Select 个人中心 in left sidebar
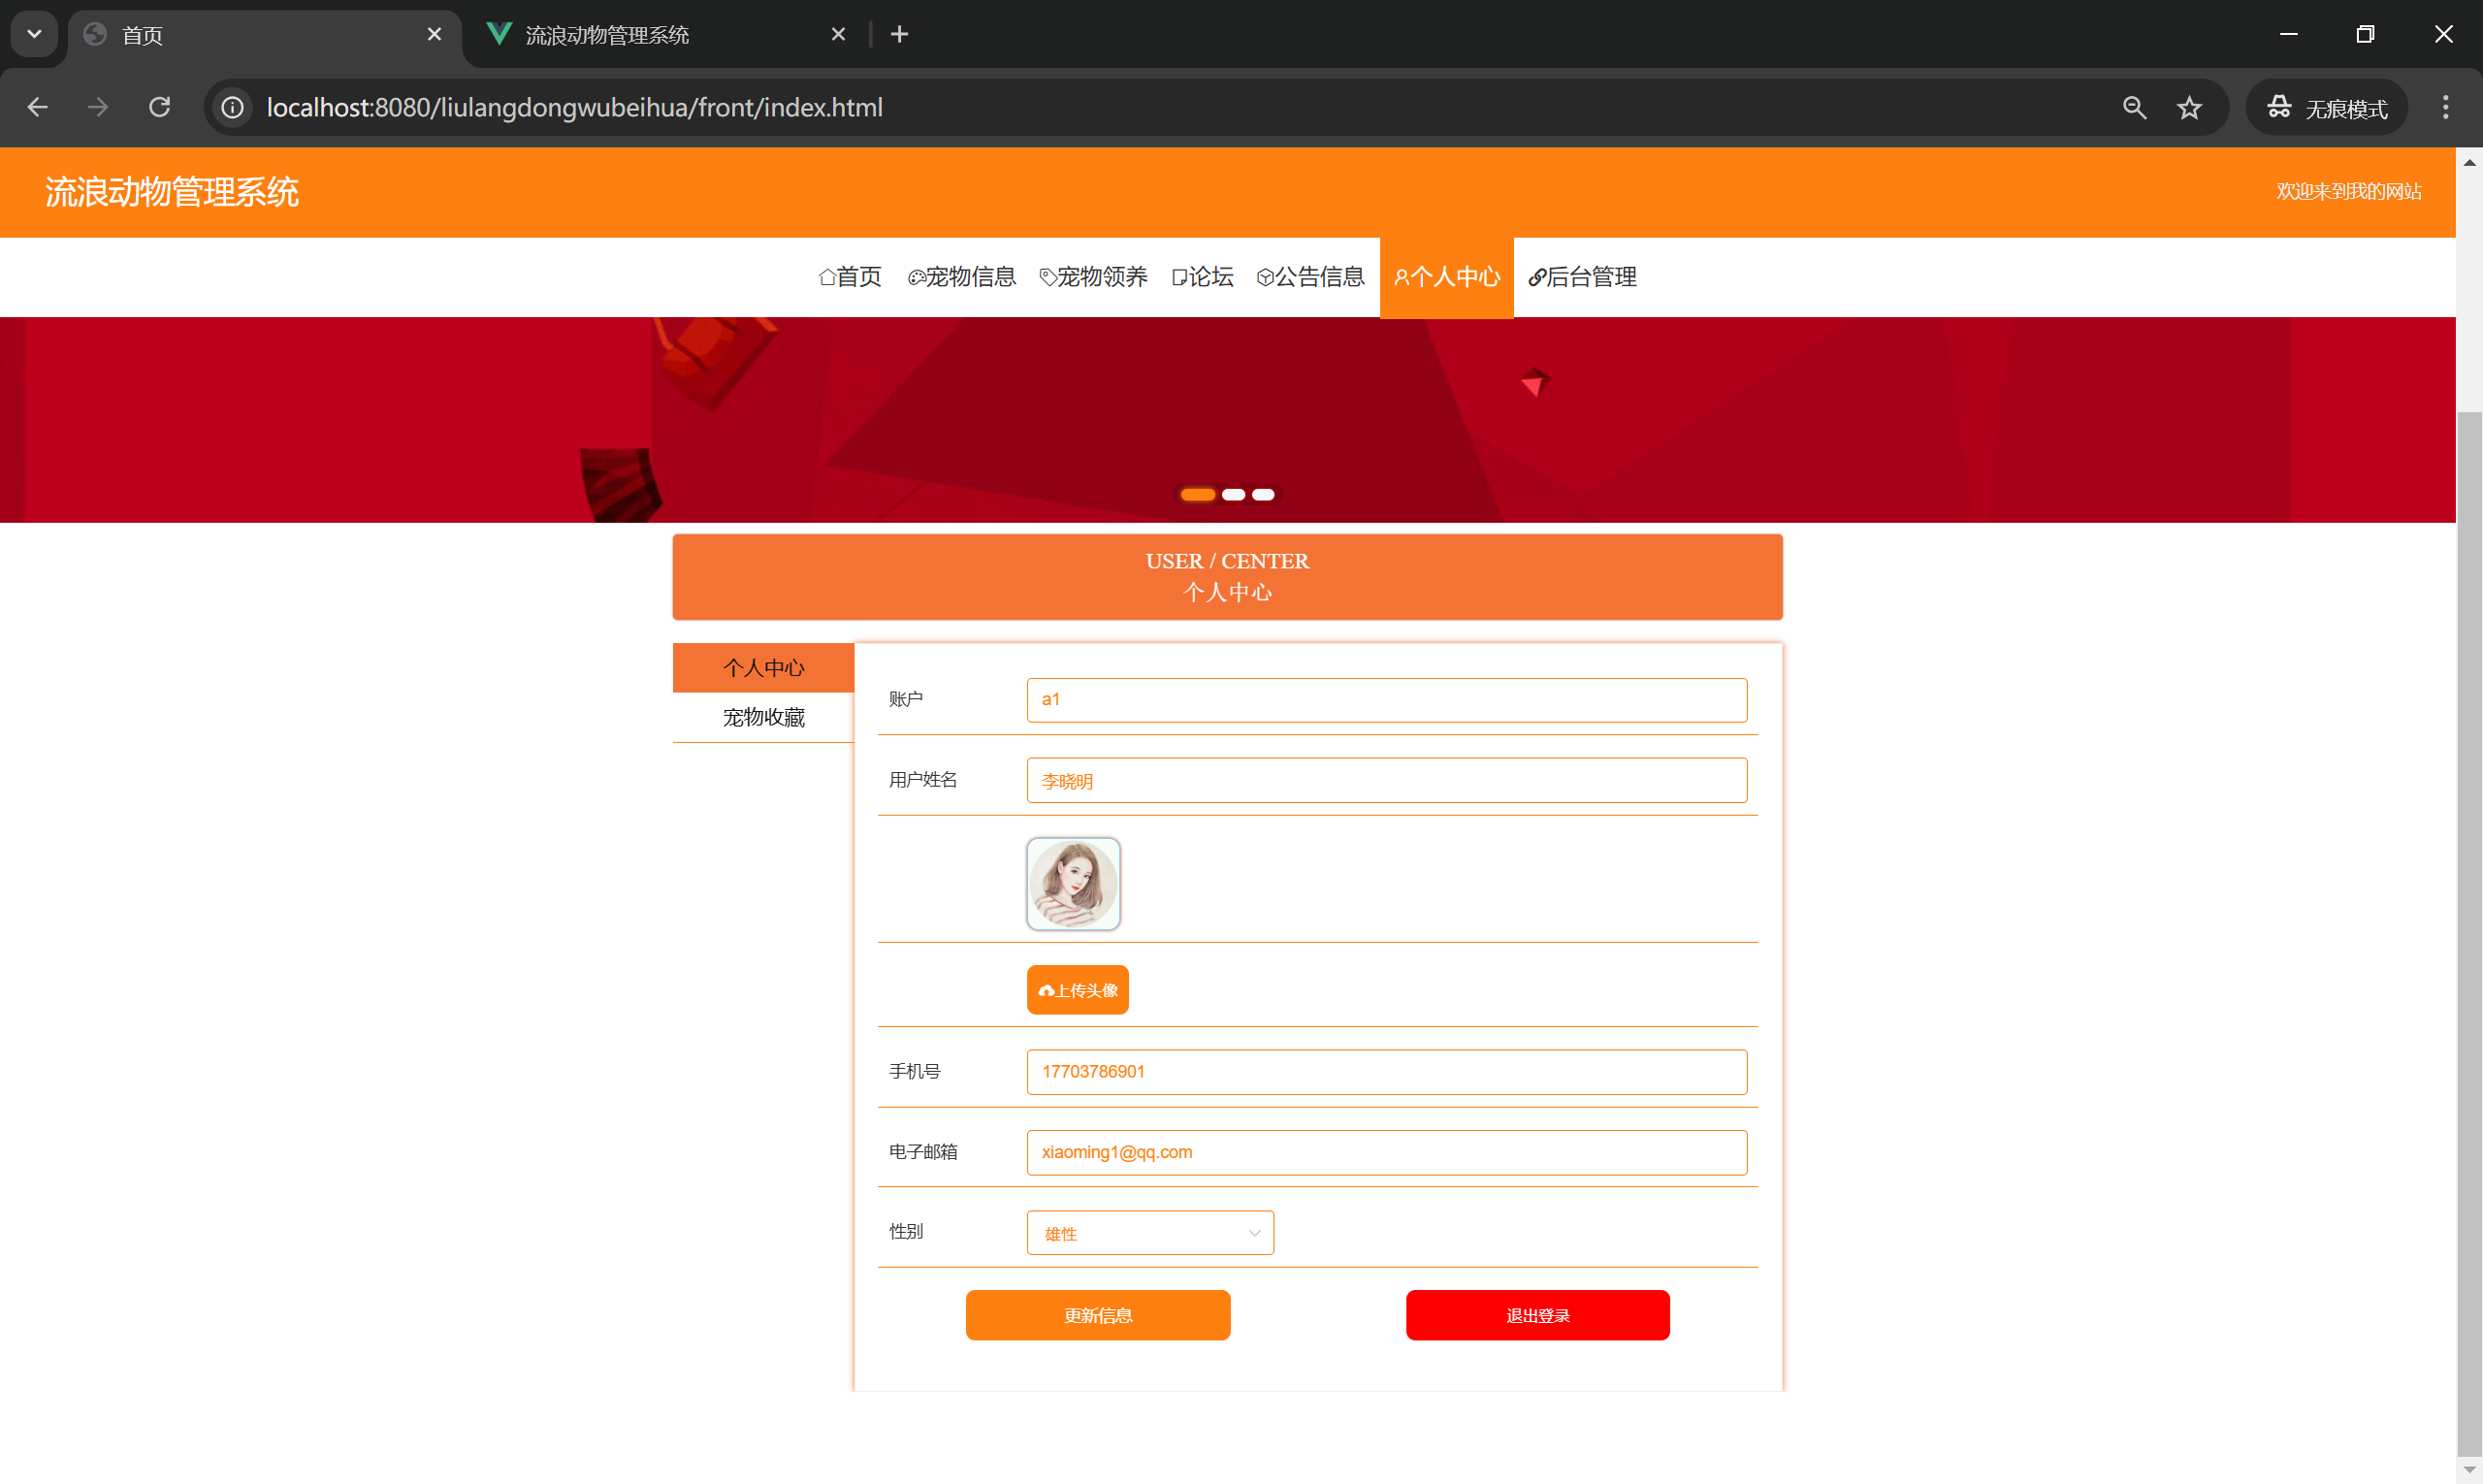2483x1484 pixels. pyautogui.click(x=763, y=667)
